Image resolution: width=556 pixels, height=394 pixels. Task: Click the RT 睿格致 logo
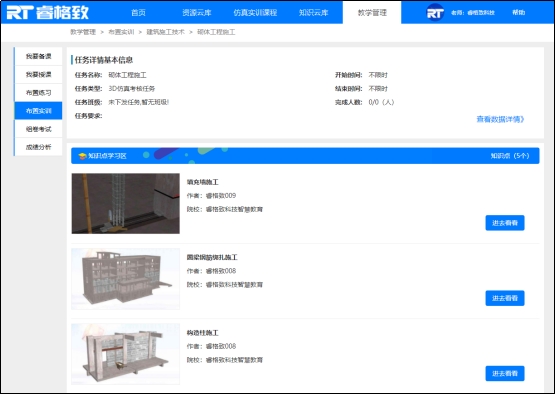[48, 12]
